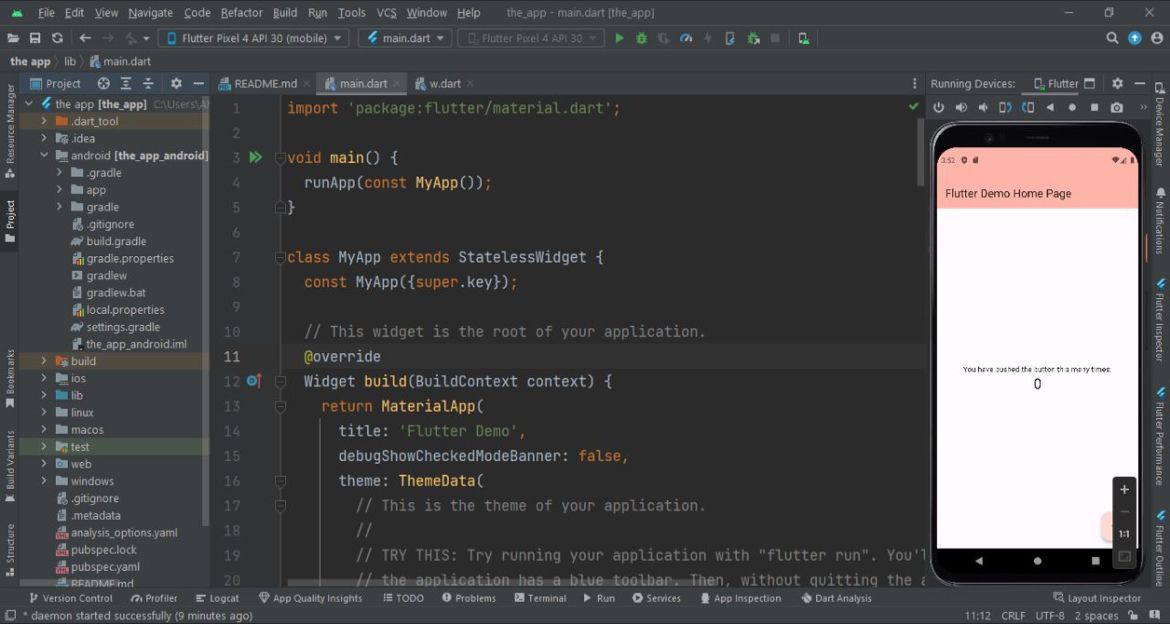The height and width of the screenshot is (624, 1170).
Task: Open the device selector Flutter Pixel 4 dropdown
Action: click(x=252, y=38)
